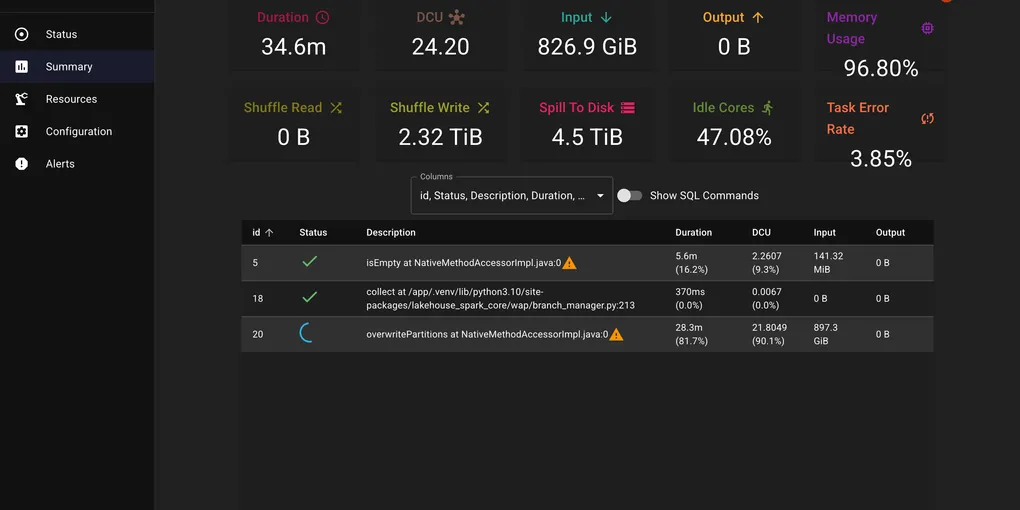Screen dimensions: 1020x510
Task: Click id 20 in the table
Action: [x=258, y=334]
